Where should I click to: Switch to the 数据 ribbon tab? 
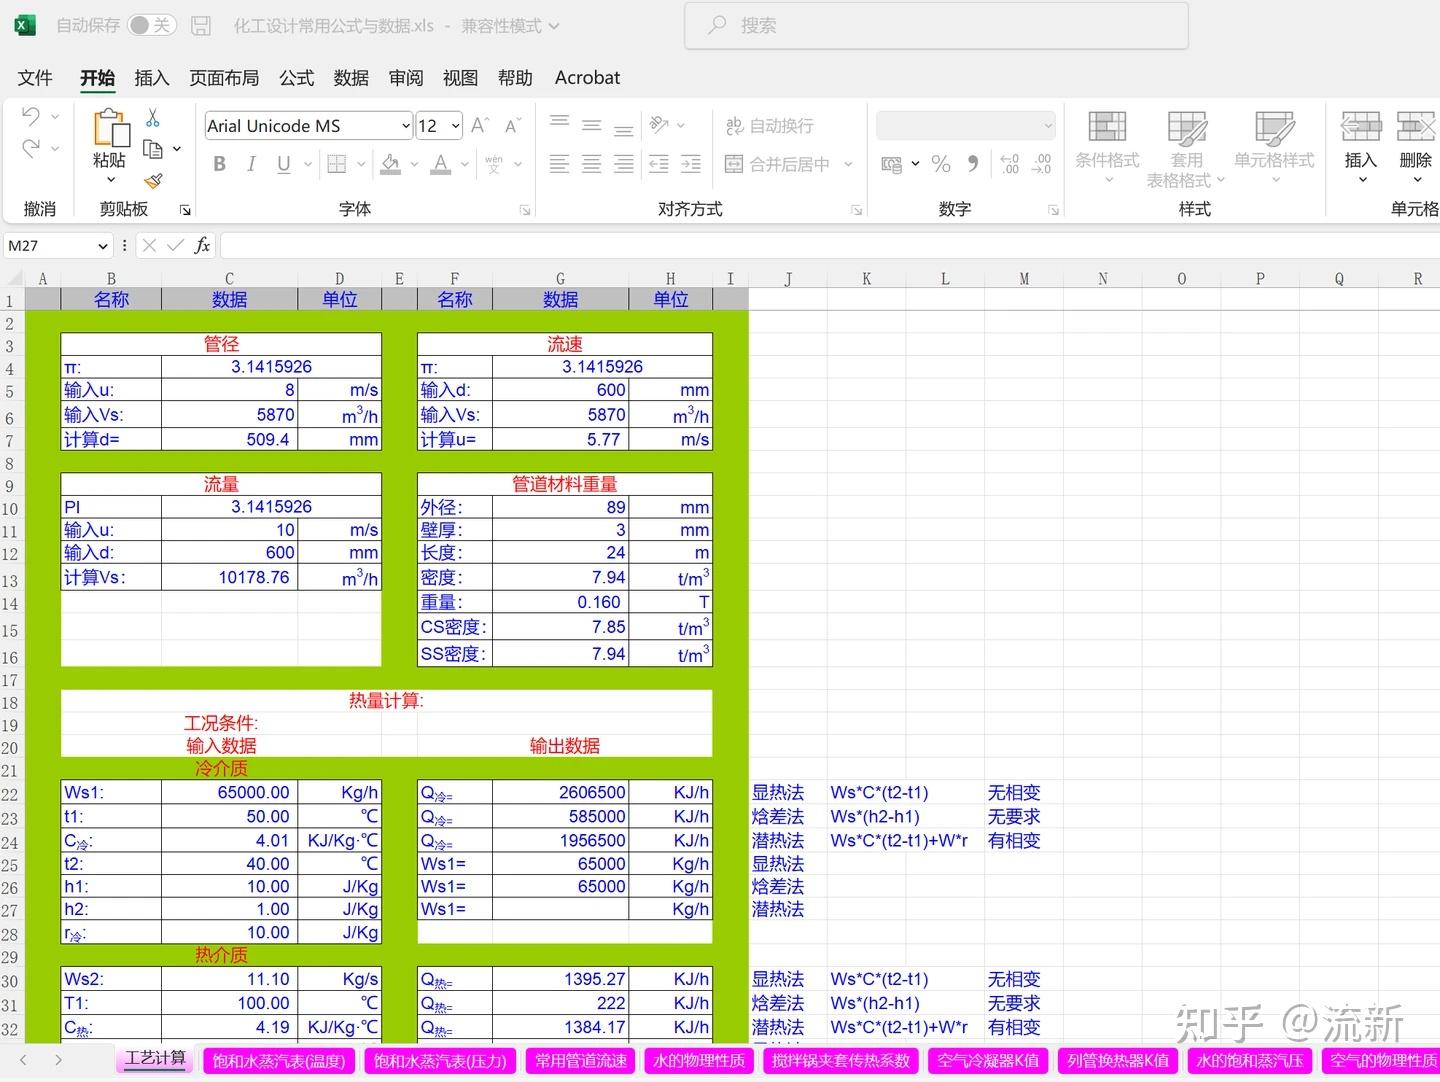pos(351,78)
